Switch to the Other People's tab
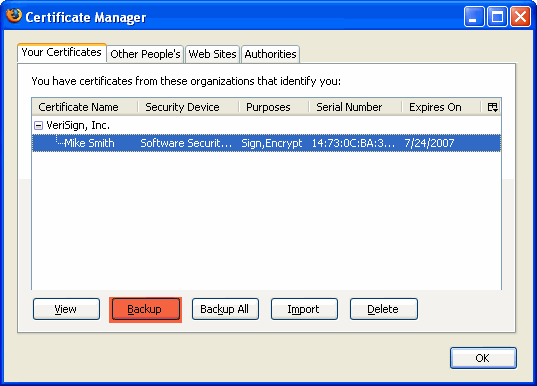537x386 pixels. click(x=145, y=54)
